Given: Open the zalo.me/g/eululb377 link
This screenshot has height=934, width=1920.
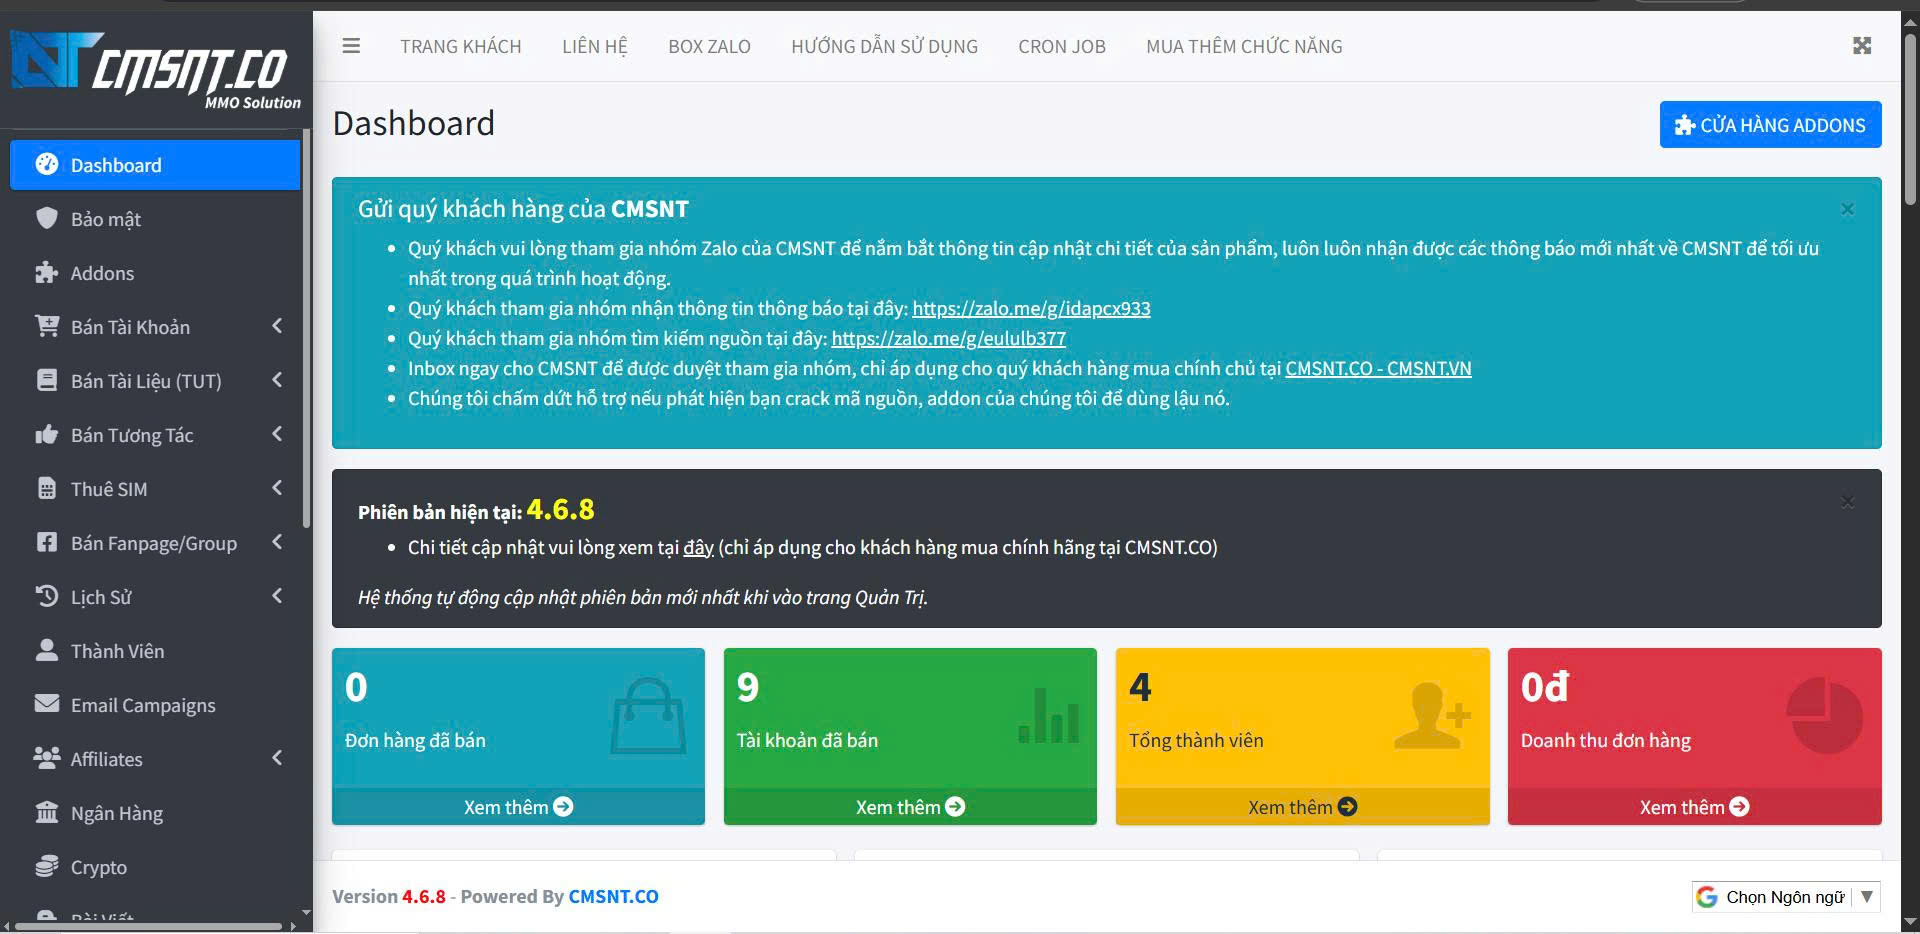Looking at the screenshot, I should (948, 338).
